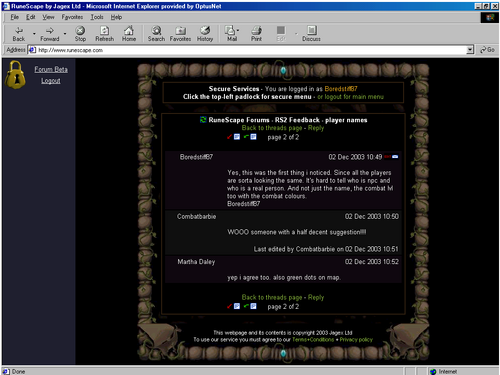The image size is (500, 375).
Task: Reload the page using Refresh
Action: 104,34
